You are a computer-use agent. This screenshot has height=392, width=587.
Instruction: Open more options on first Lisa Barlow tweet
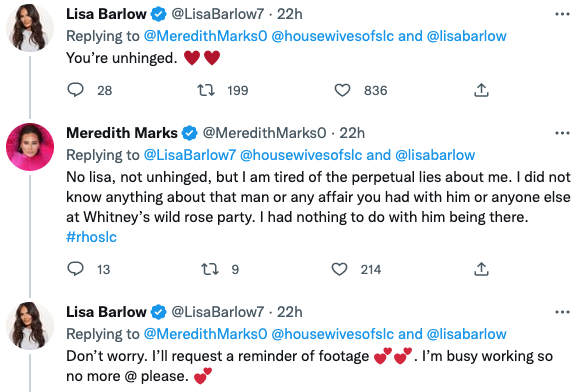pyautogui.click(x=562, y=14)
